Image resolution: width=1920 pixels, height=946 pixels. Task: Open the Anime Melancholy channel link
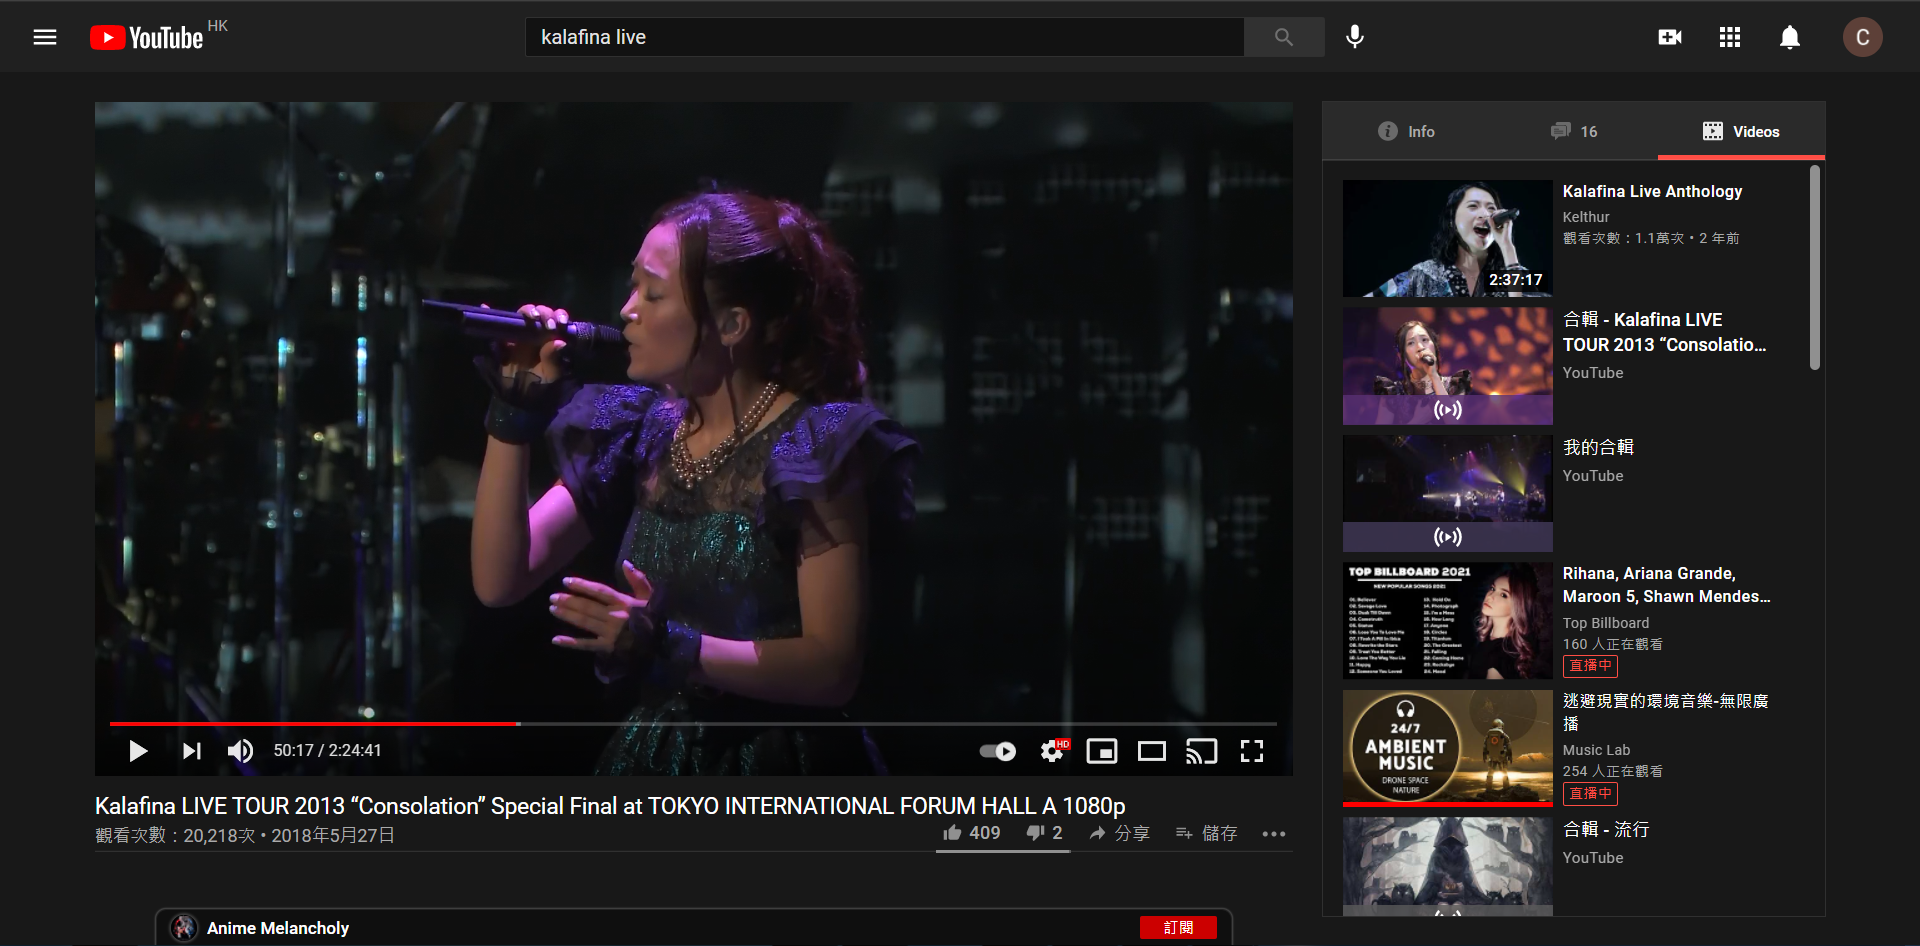tap(277, 928)
